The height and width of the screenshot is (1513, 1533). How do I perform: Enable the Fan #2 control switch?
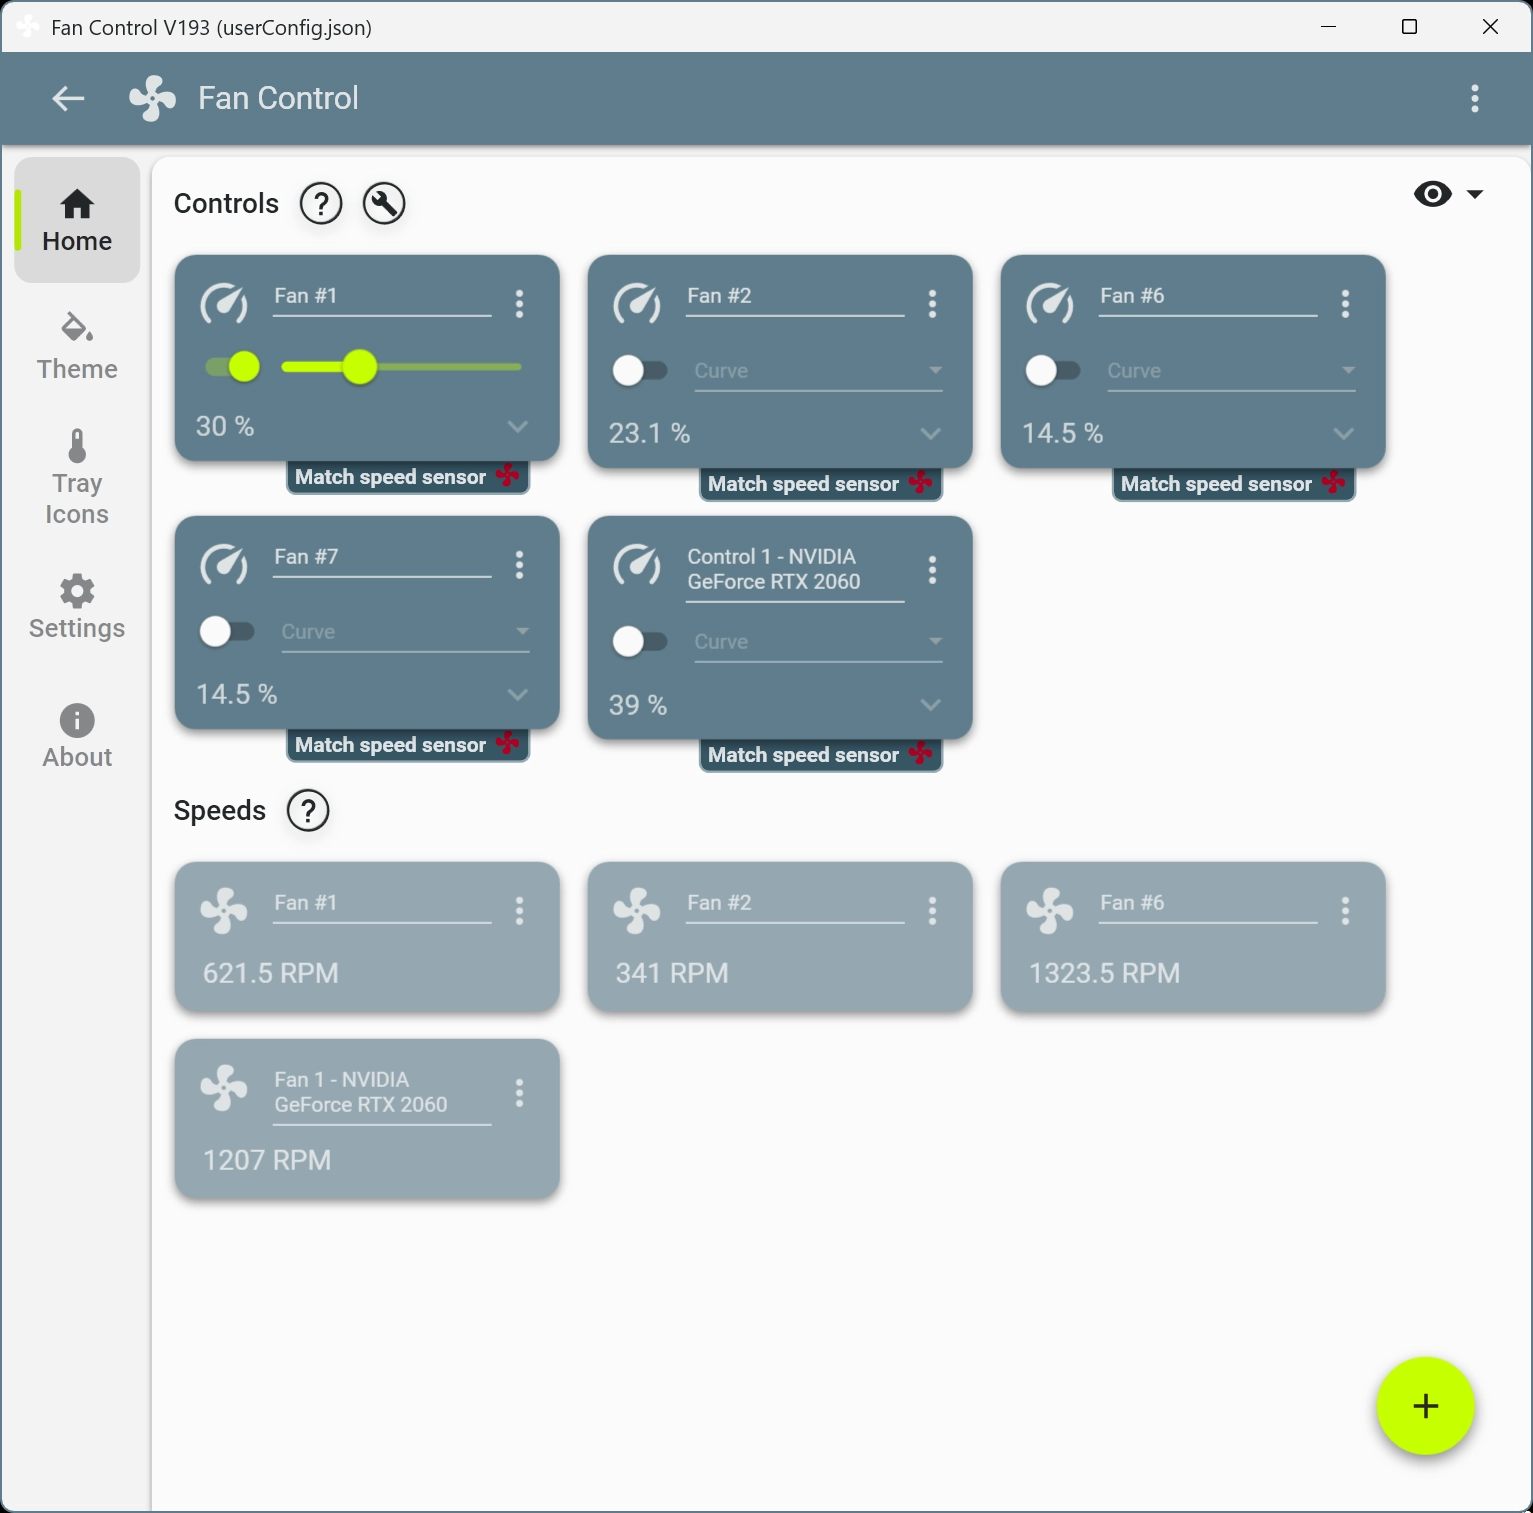pos(639,371)
